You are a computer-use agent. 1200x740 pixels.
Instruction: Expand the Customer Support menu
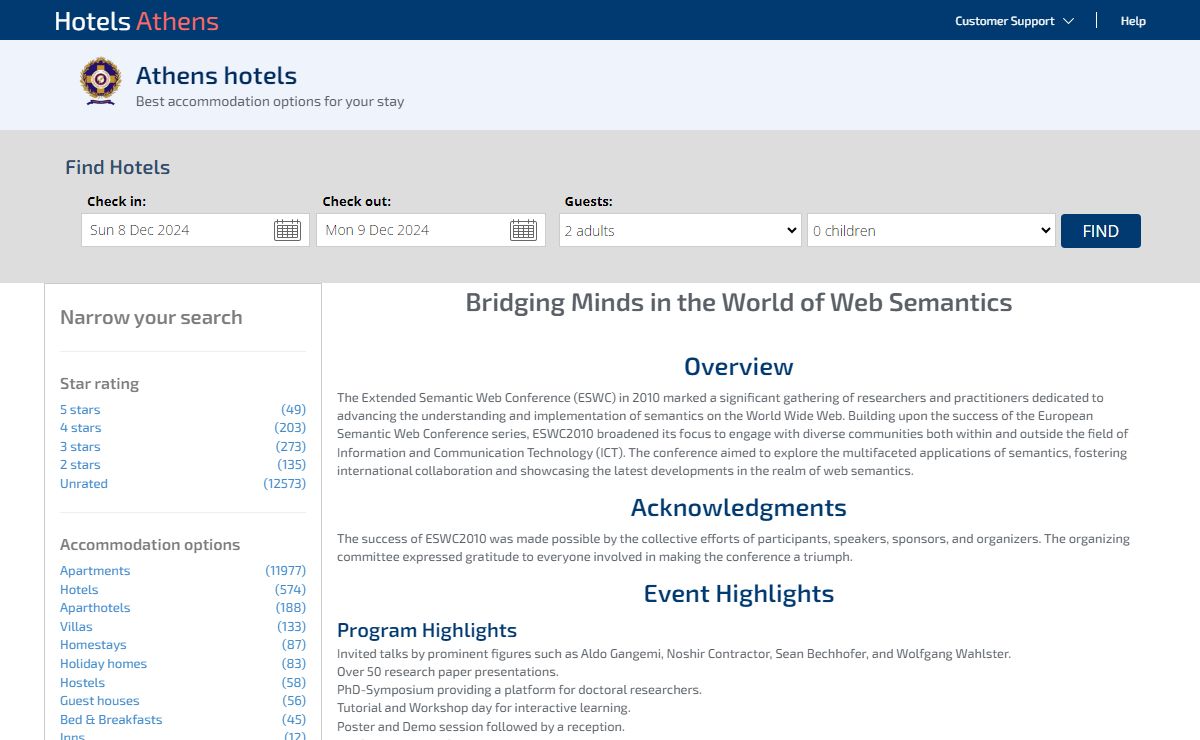1014,21
